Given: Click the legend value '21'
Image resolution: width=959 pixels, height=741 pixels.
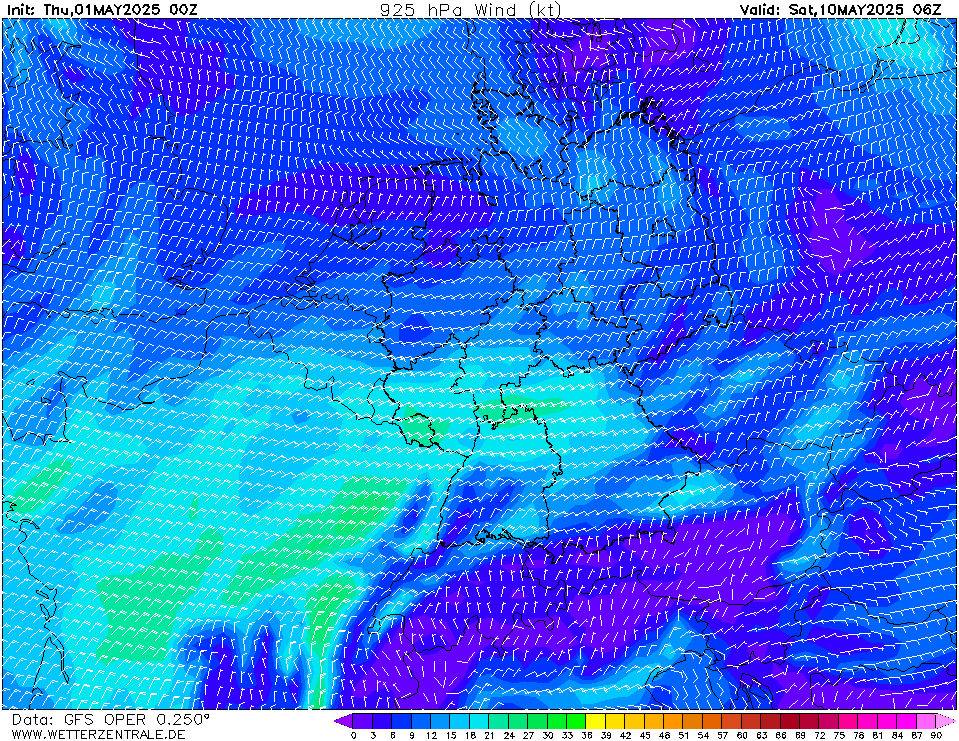Looking at the screenshot, I should 489,735.
